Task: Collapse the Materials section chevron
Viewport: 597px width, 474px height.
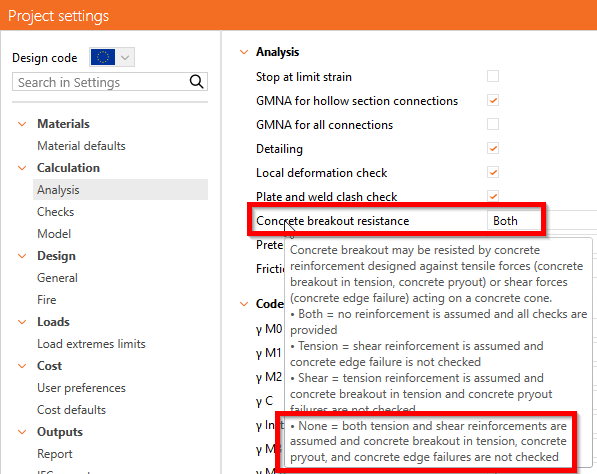Action: (x=22, y=124)
